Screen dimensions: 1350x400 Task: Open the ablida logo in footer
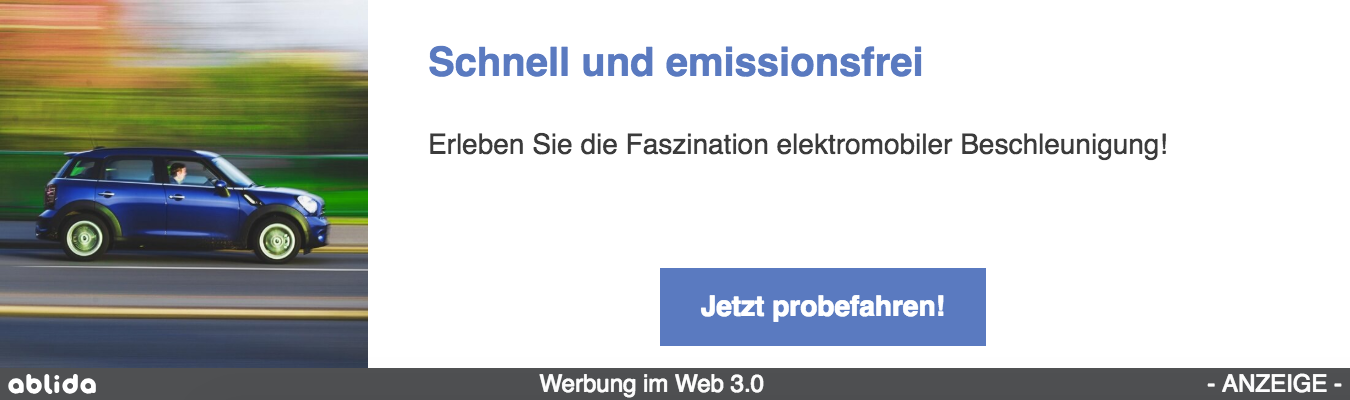tap(52, 384)
